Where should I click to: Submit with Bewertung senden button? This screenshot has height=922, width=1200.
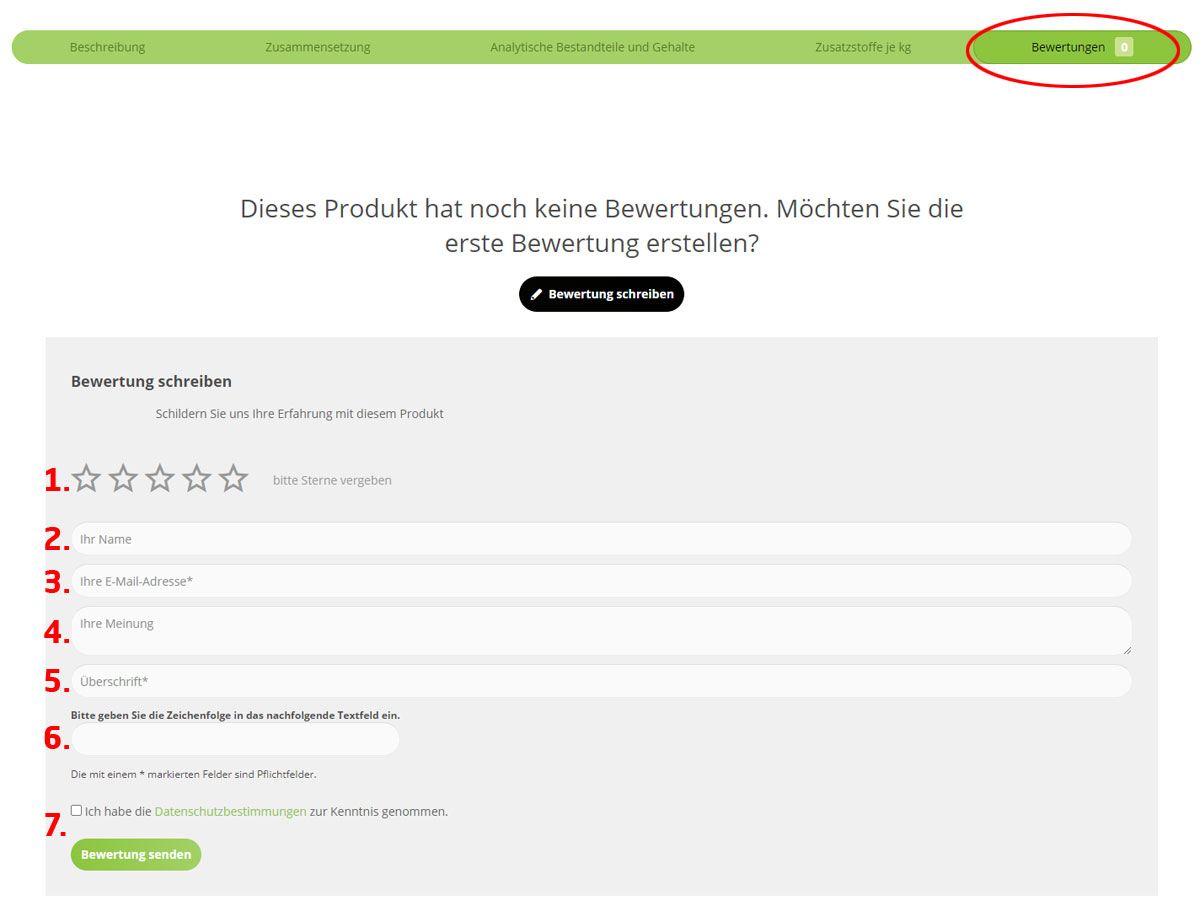click(x=136, y=855)
